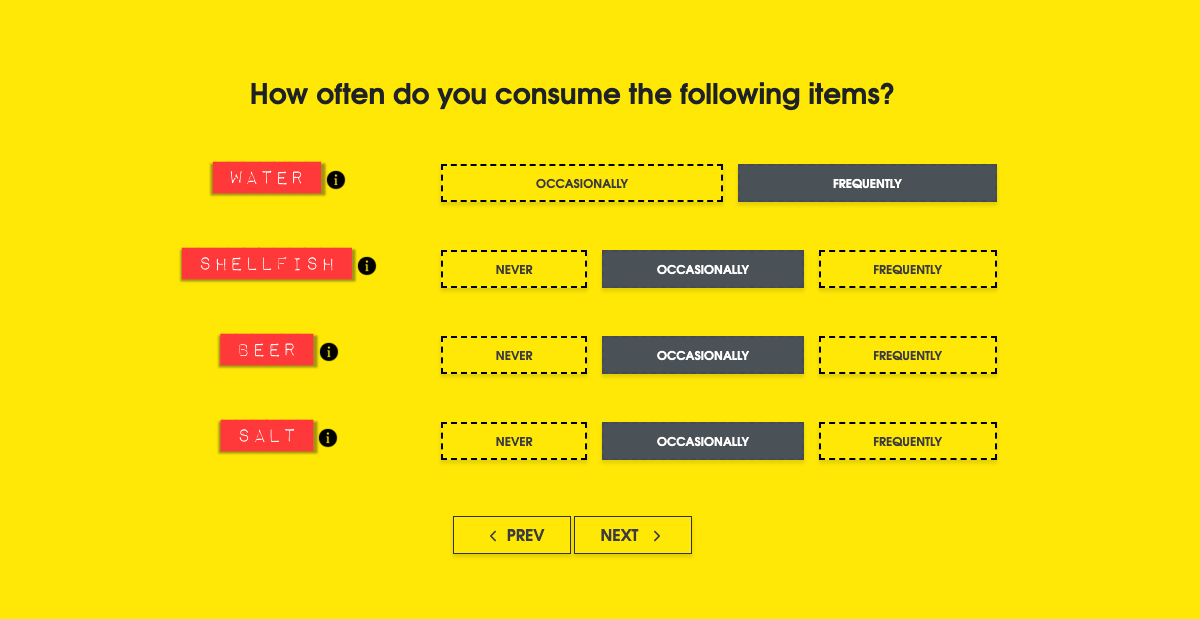The width and height of the screenshot is (1200, 619).
Task: Open the Shellfish info icon
Action: point(367,266)
